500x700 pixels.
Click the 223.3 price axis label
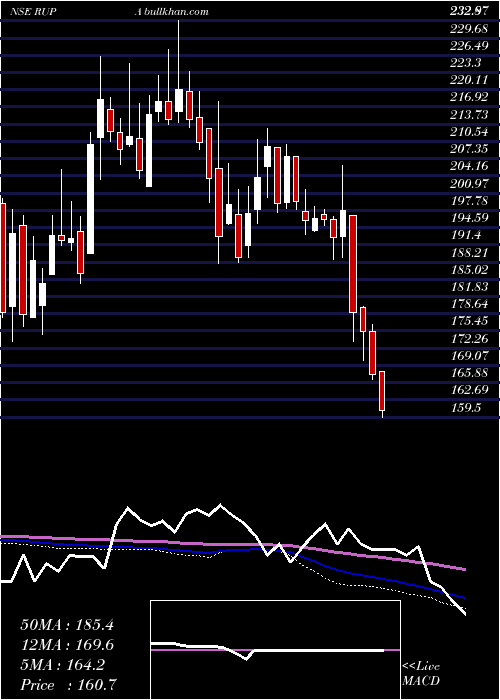pyautogui.click(x=466, y=63)
